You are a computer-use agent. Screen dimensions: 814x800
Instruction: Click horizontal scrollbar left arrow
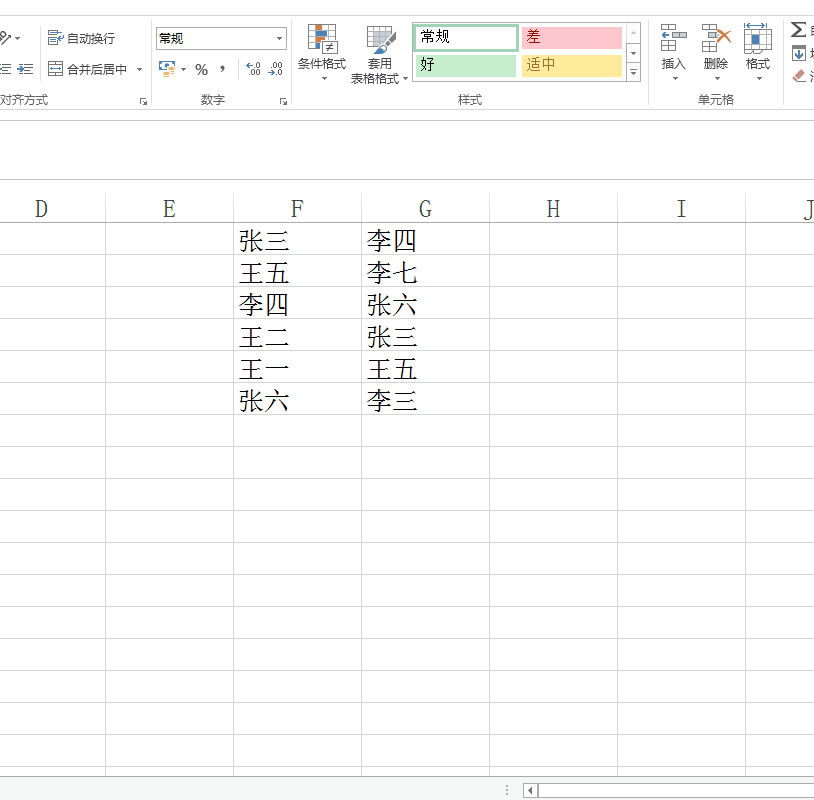tap(530, 791)
